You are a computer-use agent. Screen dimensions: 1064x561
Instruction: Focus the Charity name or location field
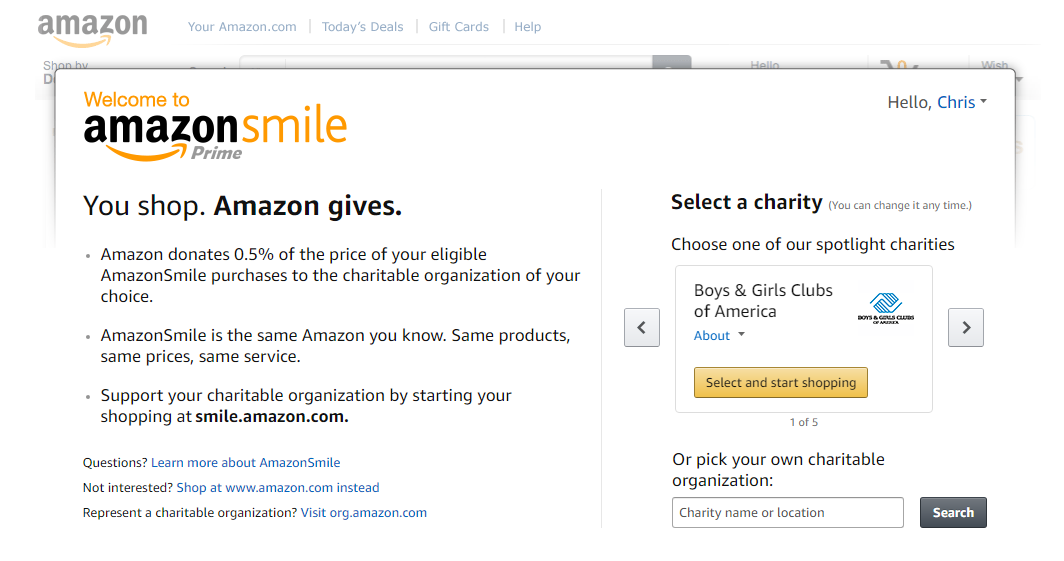(788, 512)
